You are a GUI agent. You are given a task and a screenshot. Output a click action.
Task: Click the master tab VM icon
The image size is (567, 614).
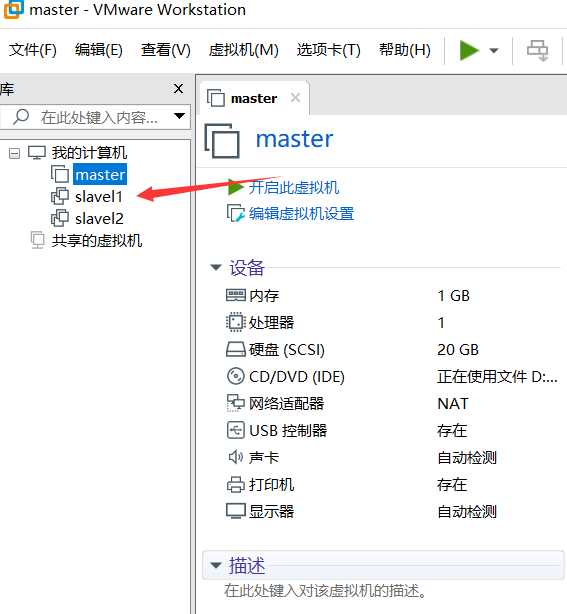[x=216, y=98]
